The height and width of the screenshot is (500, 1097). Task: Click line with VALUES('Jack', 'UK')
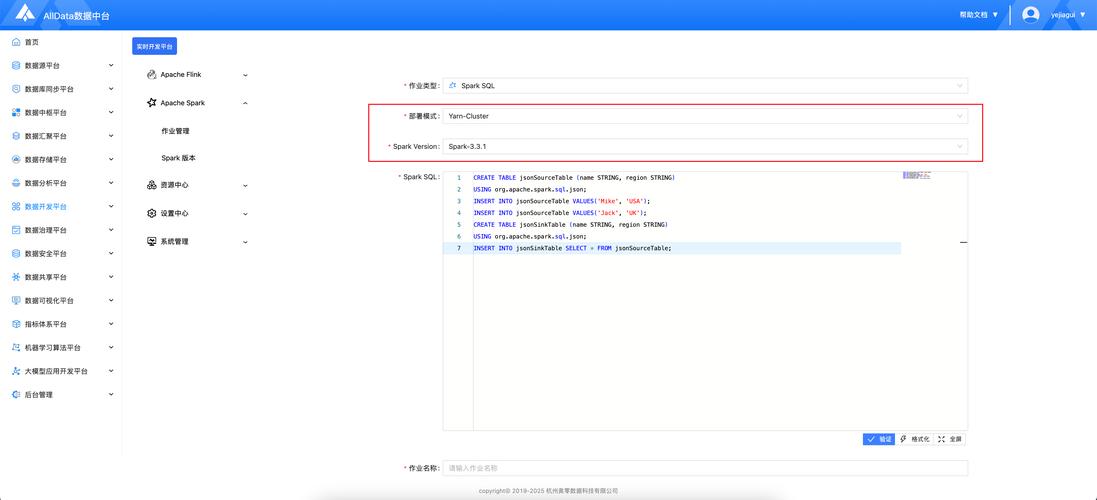(560, 213)
